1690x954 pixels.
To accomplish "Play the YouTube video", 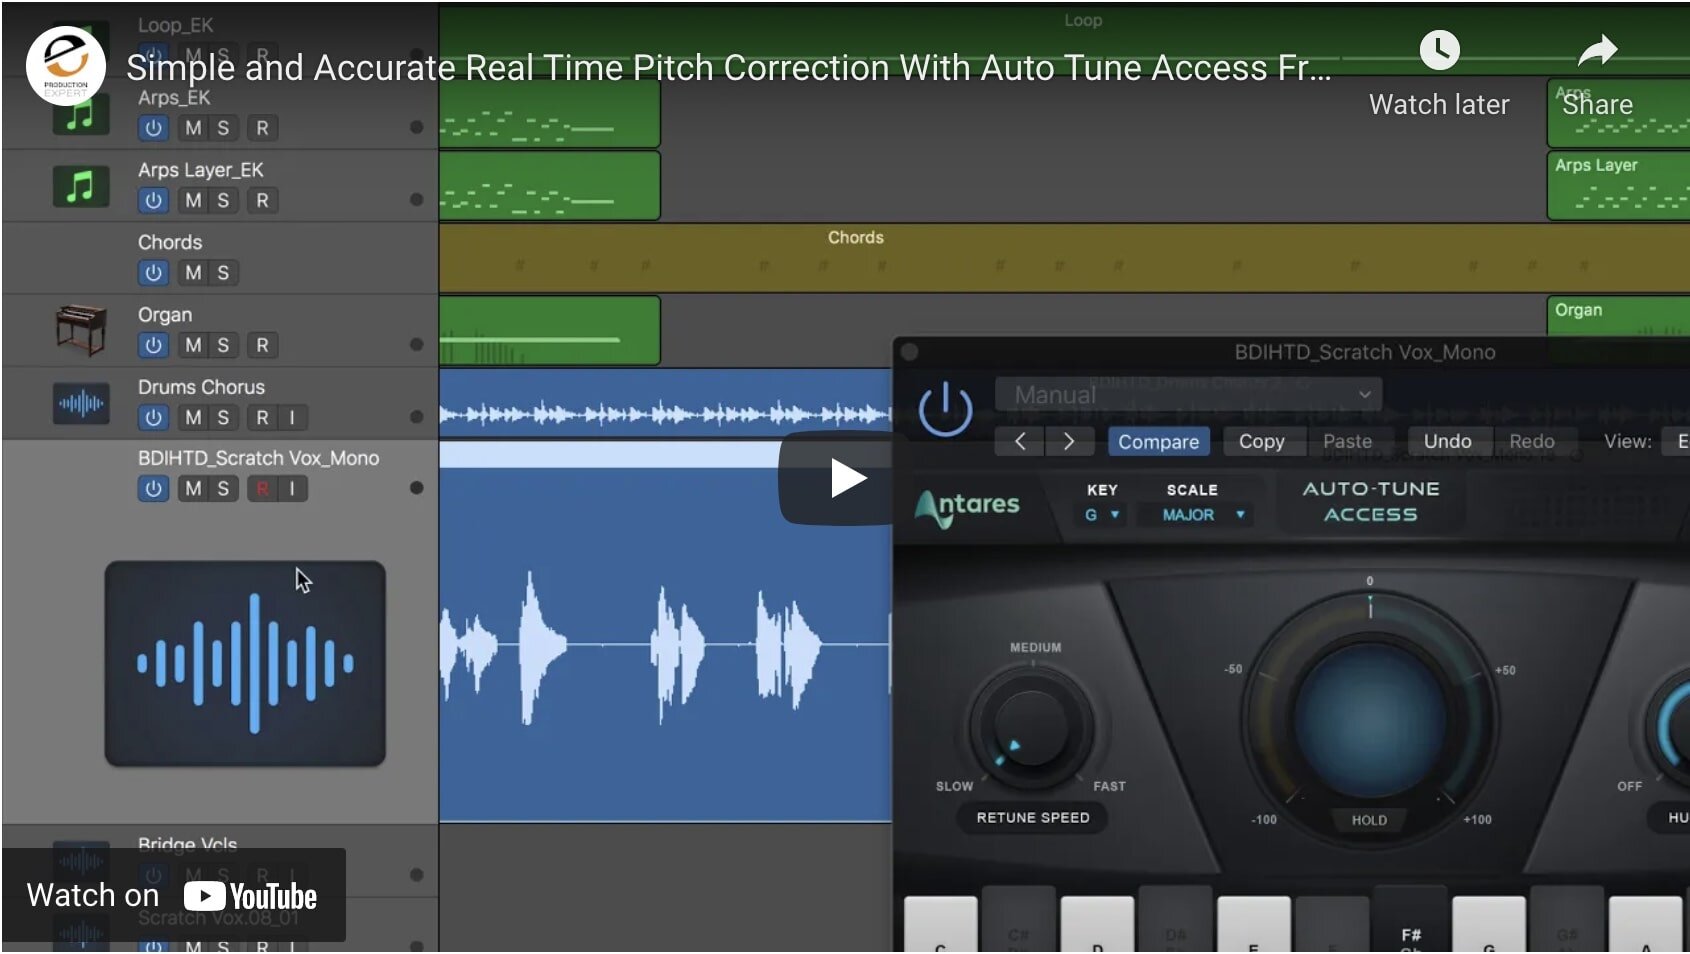I will [x=847, y=478].
